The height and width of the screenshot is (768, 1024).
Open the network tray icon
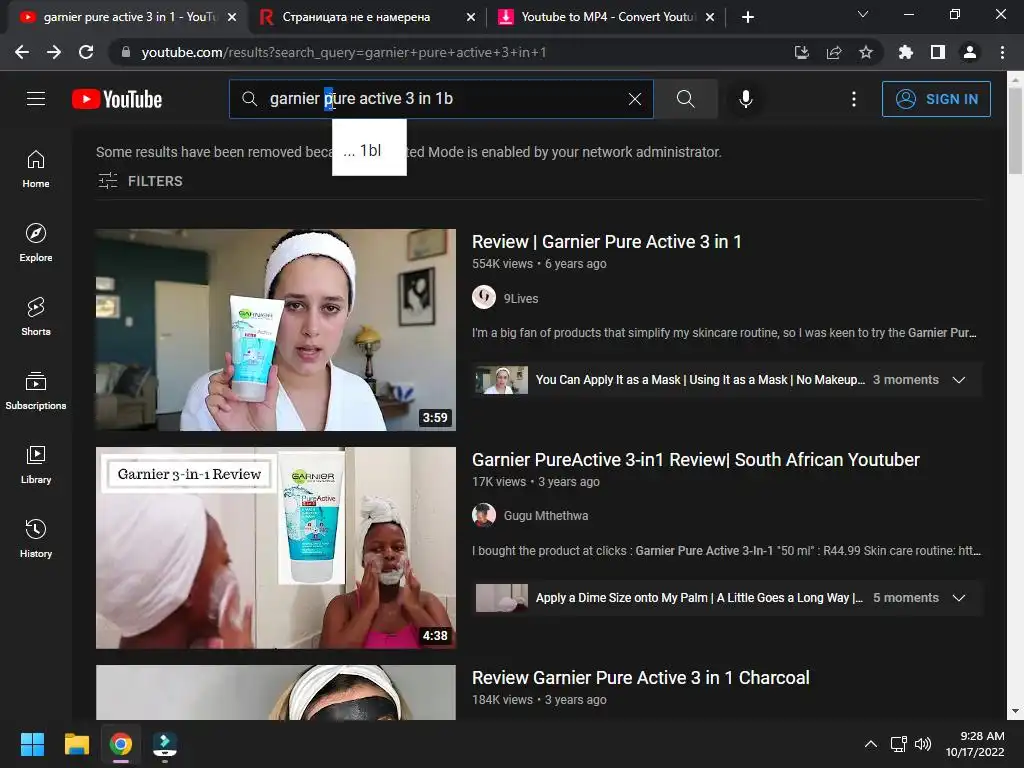pyautogui.click(x=899, y=744)
